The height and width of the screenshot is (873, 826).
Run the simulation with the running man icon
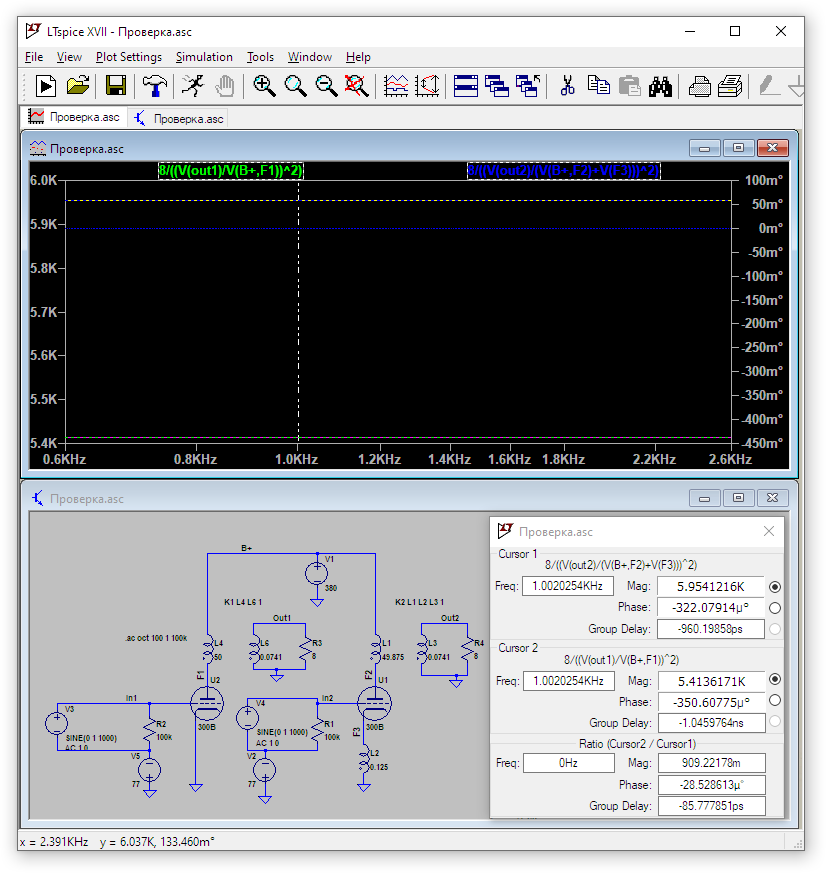pyautogui.click(x=193, y=86)
